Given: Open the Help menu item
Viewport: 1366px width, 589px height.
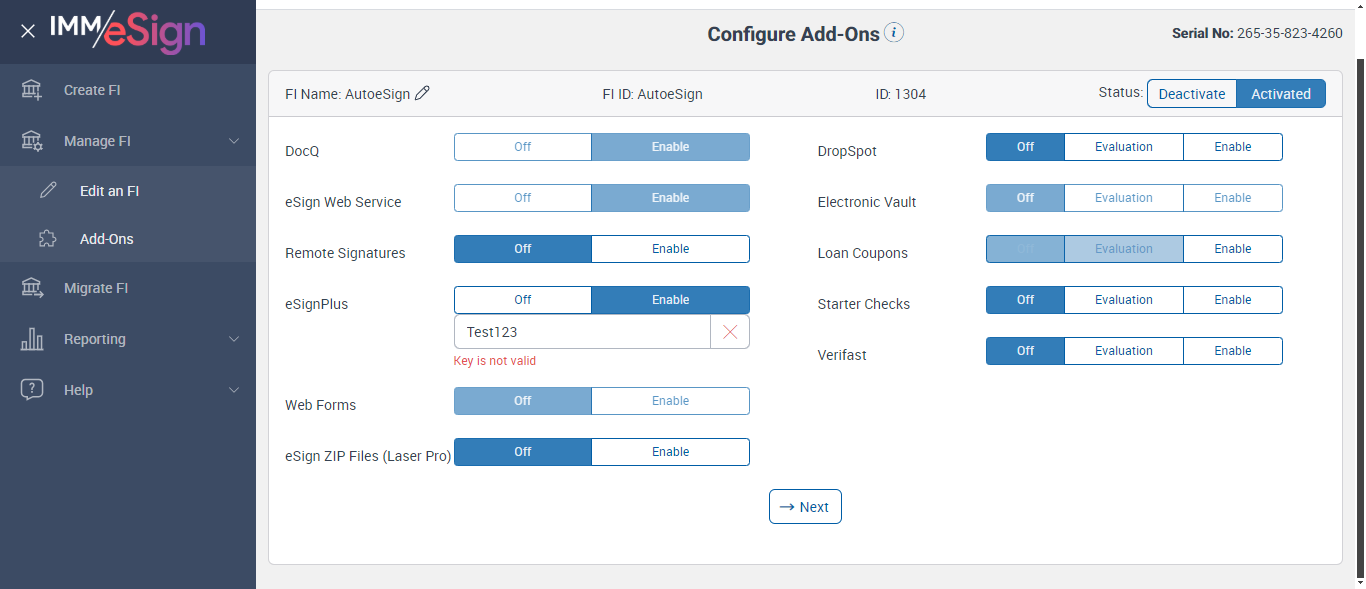Looking at the screenshot, I should coord(78,390).
